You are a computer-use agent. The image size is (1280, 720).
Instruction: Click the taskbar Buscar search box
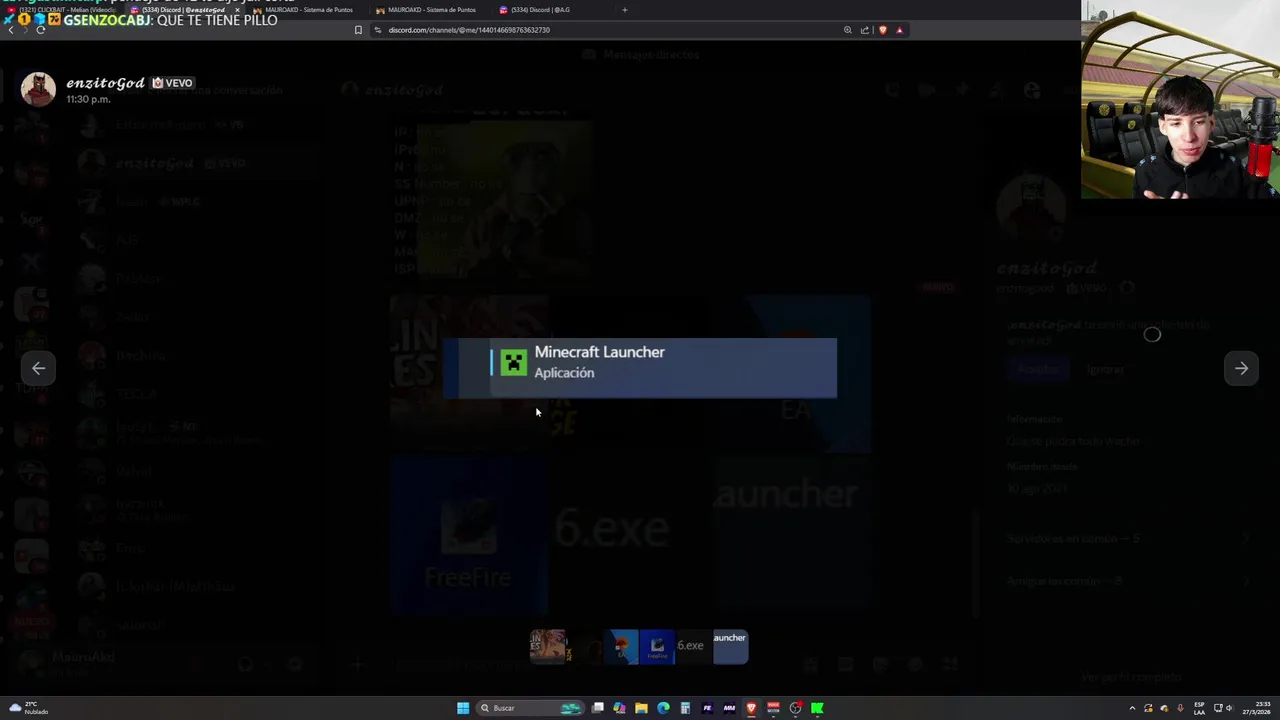click(530, 708)
